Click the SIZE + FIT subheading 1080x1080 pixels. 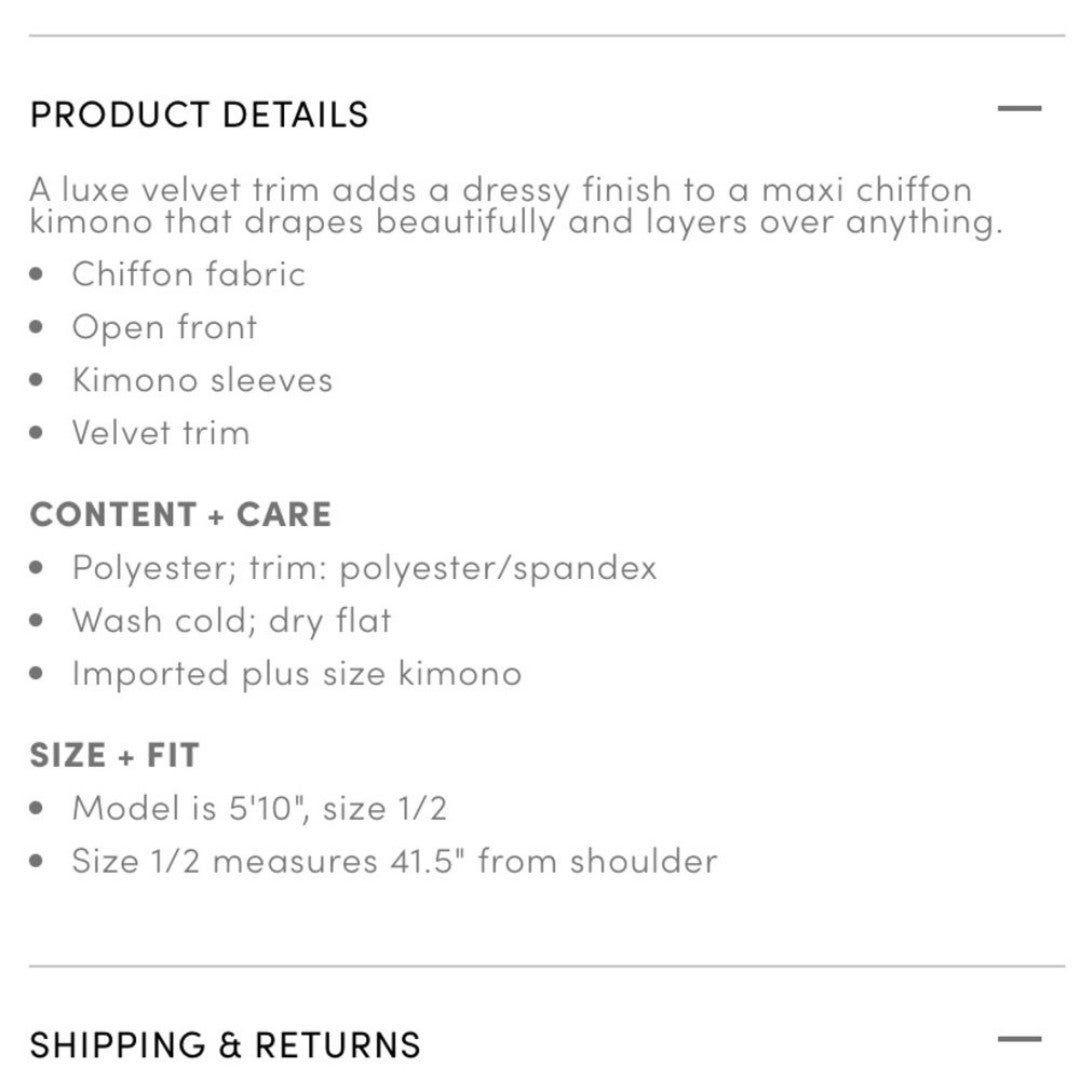115,755
